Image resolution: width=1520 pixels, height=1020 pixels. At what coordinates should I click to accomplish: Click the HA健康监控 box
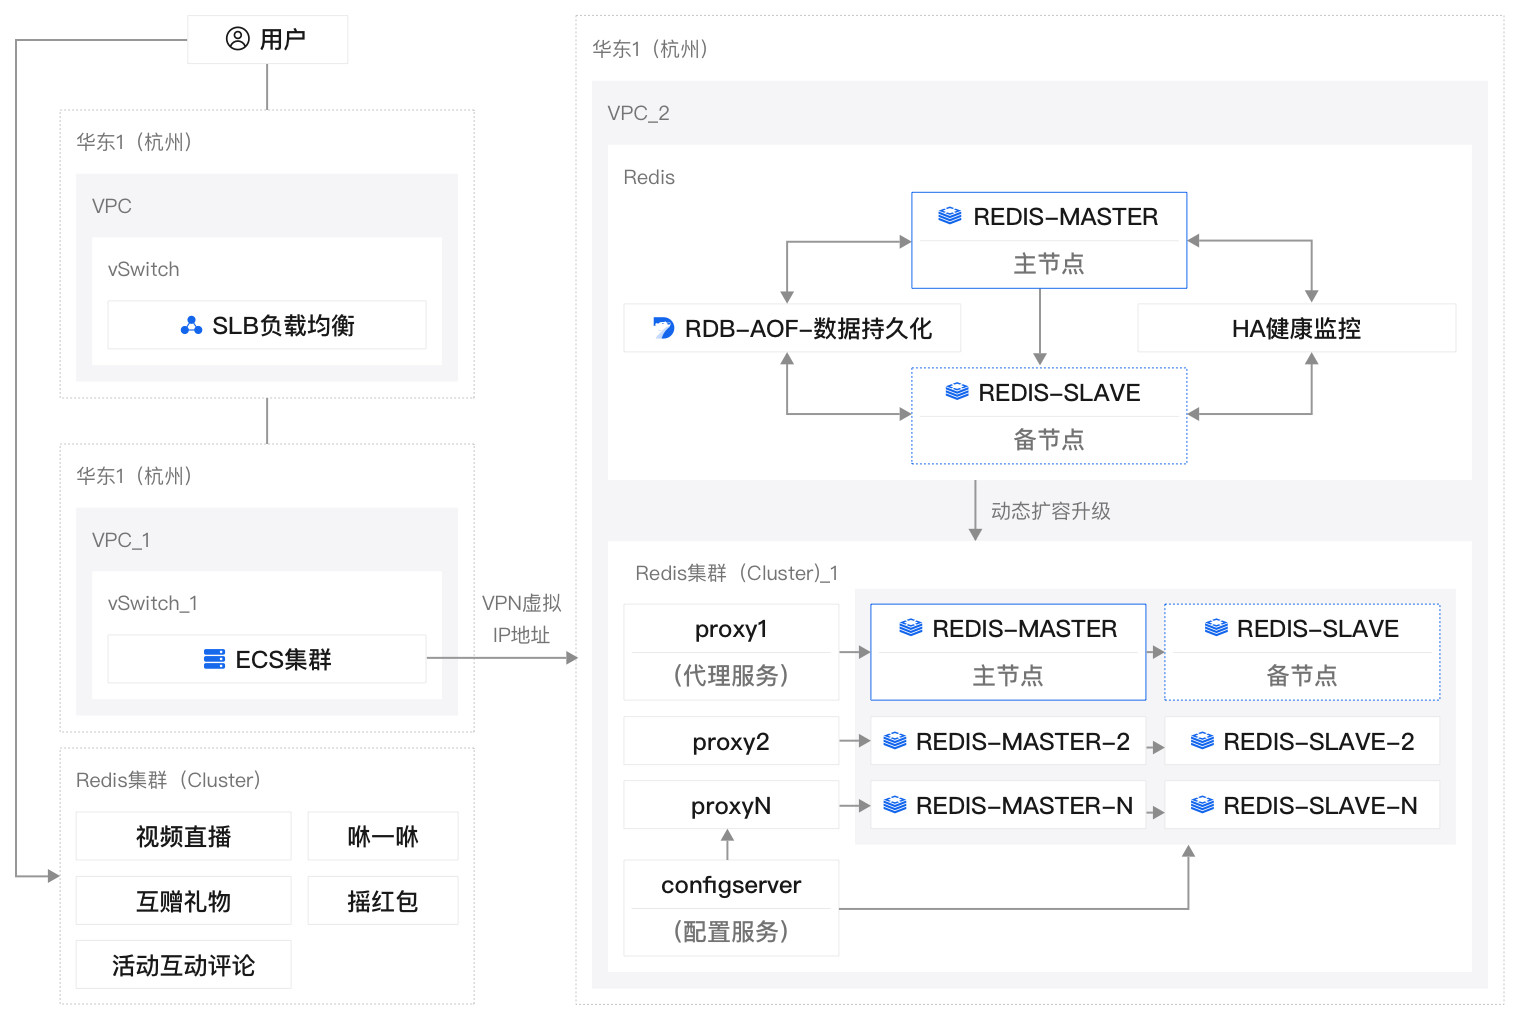coord(1296,328)
